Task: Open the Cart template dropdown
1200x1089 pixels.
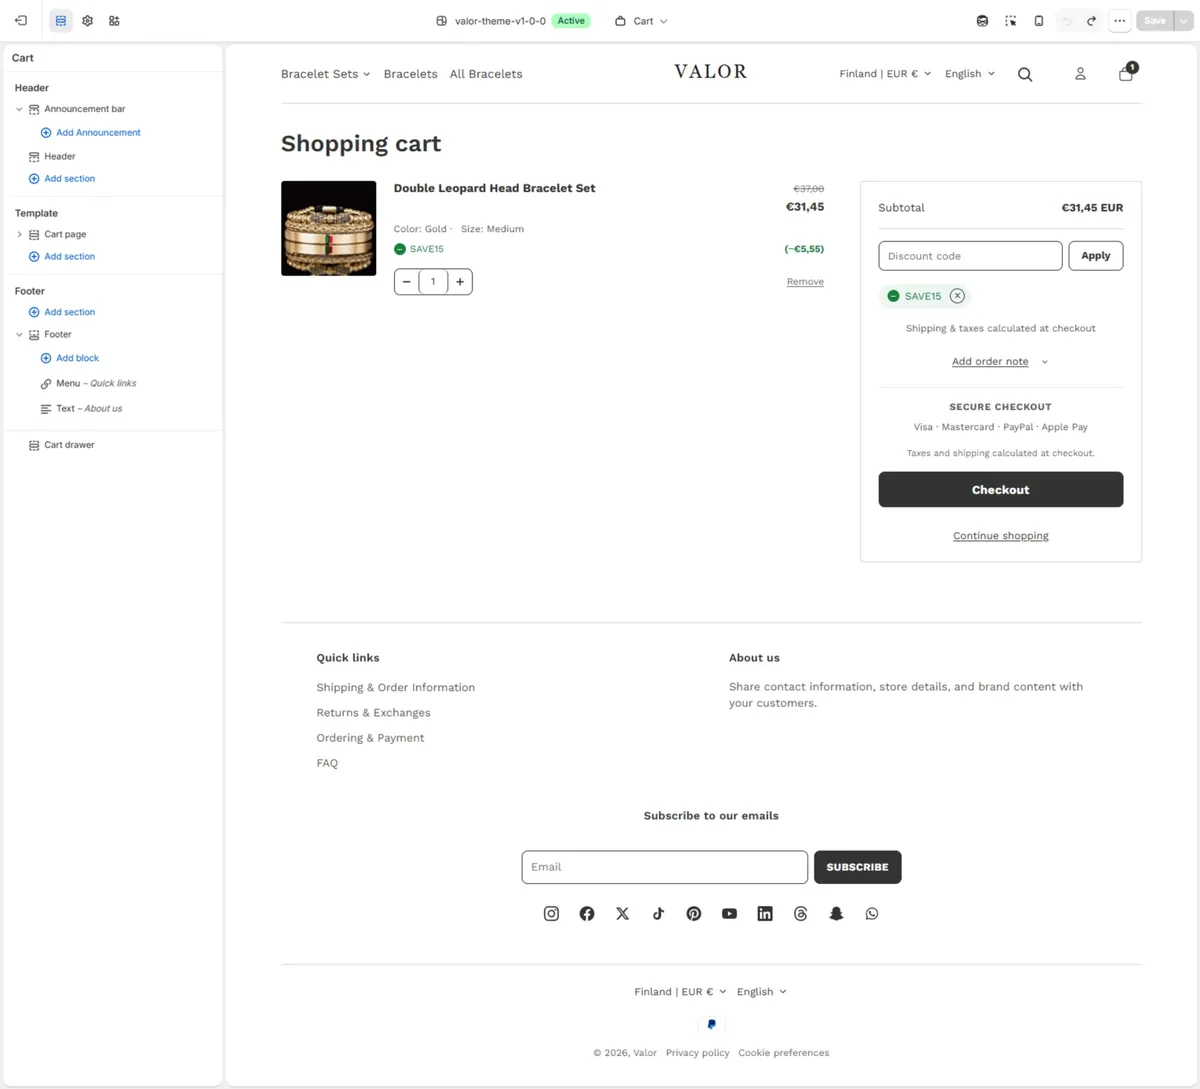Action: [x=641, y=20]
